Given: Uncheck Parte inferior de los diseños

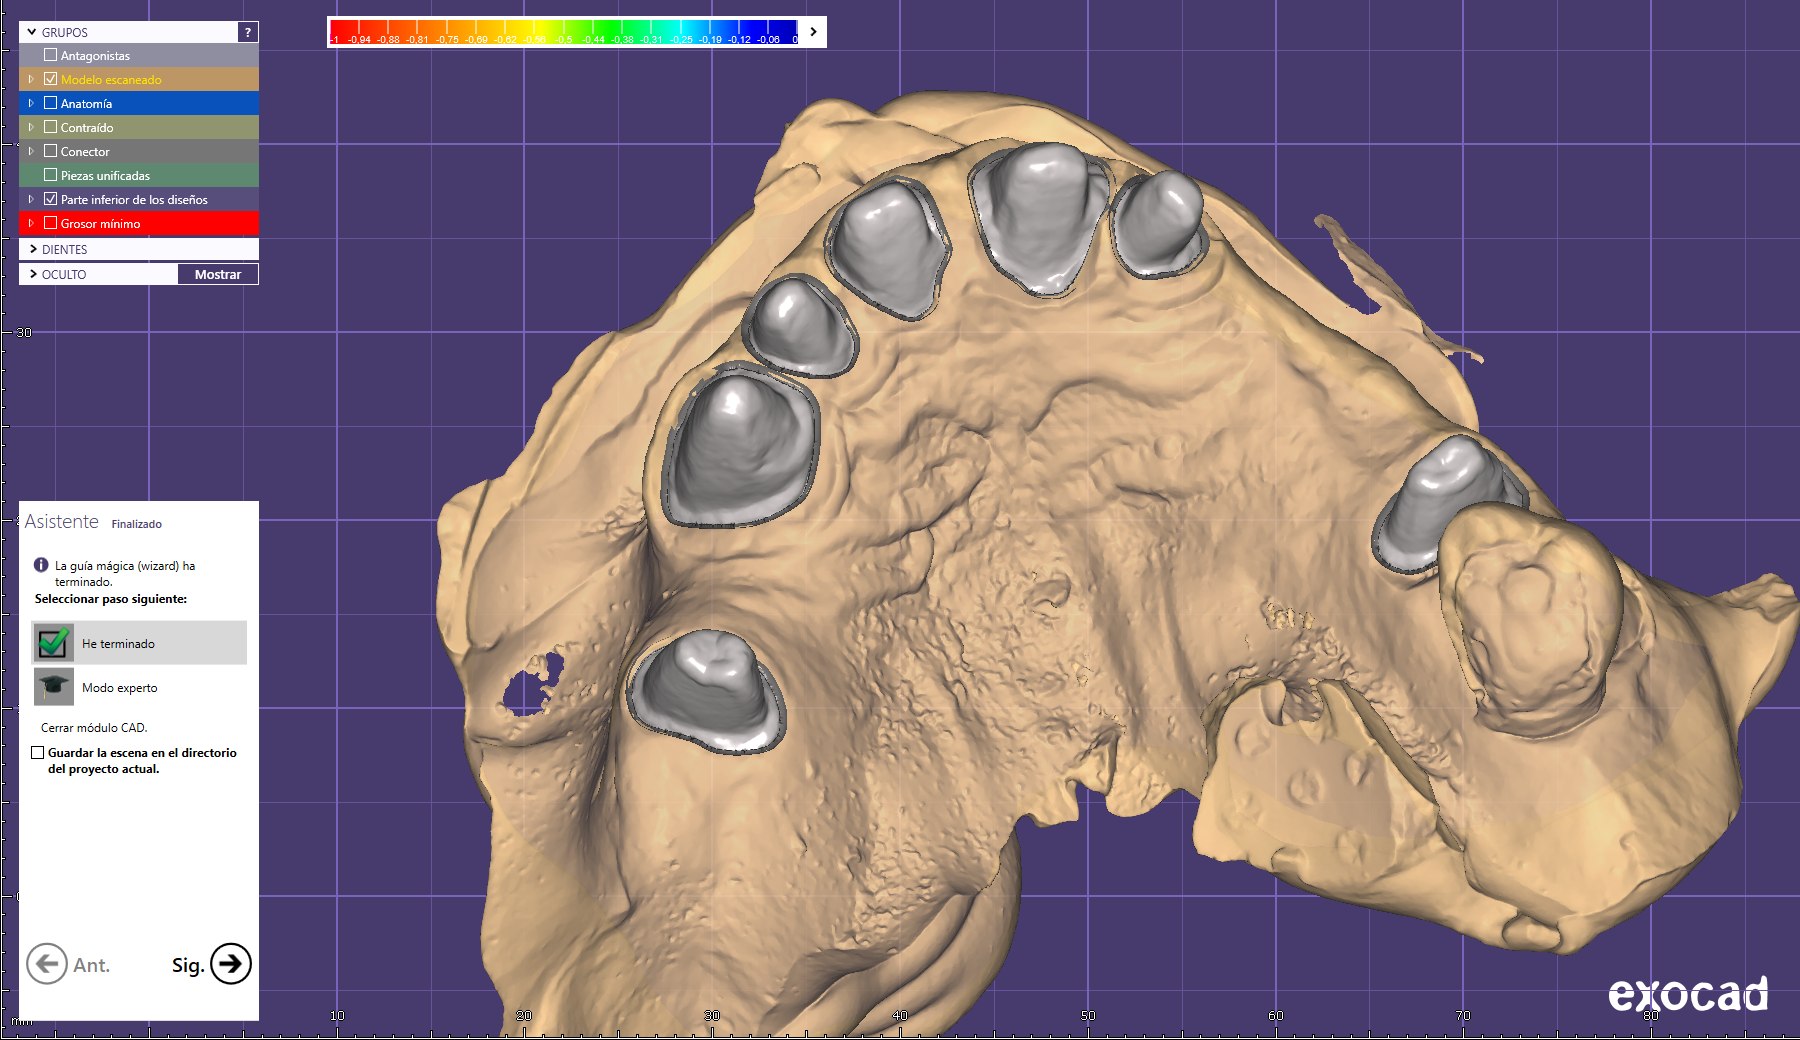Looking at the screenshot, I should [50, 199].
